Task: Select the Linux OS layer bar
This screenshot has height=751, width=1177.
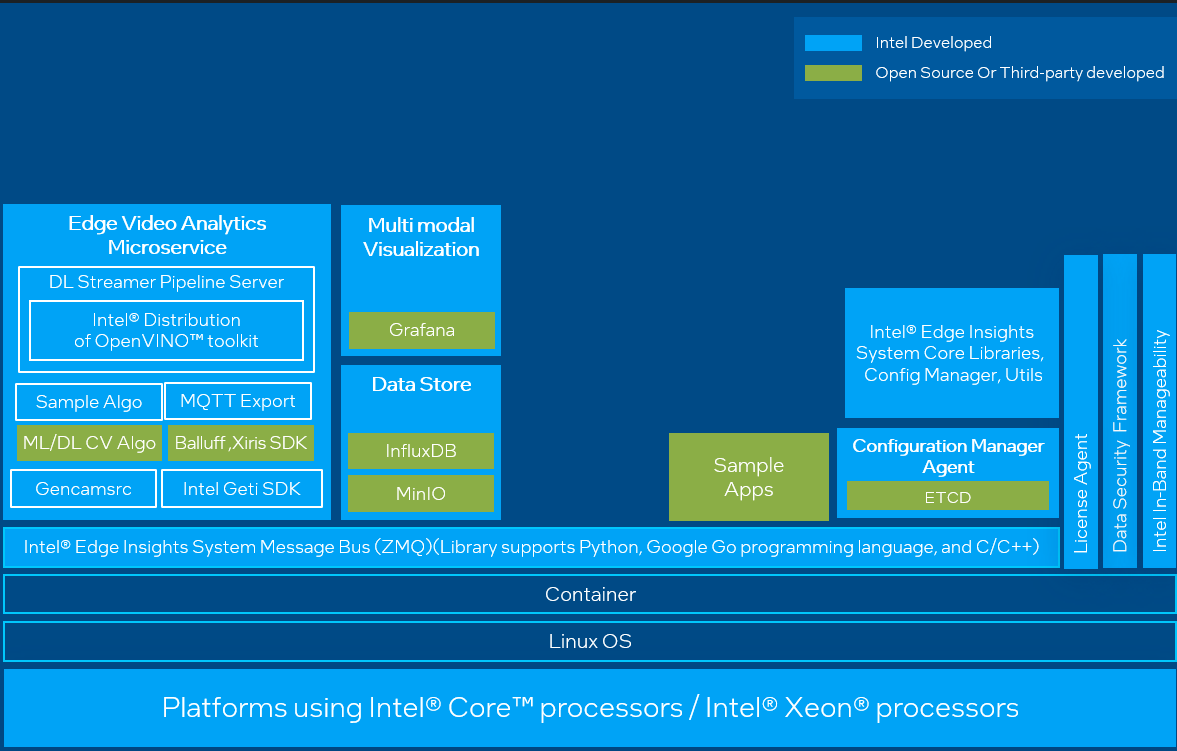Action: [x=590, y=641]
